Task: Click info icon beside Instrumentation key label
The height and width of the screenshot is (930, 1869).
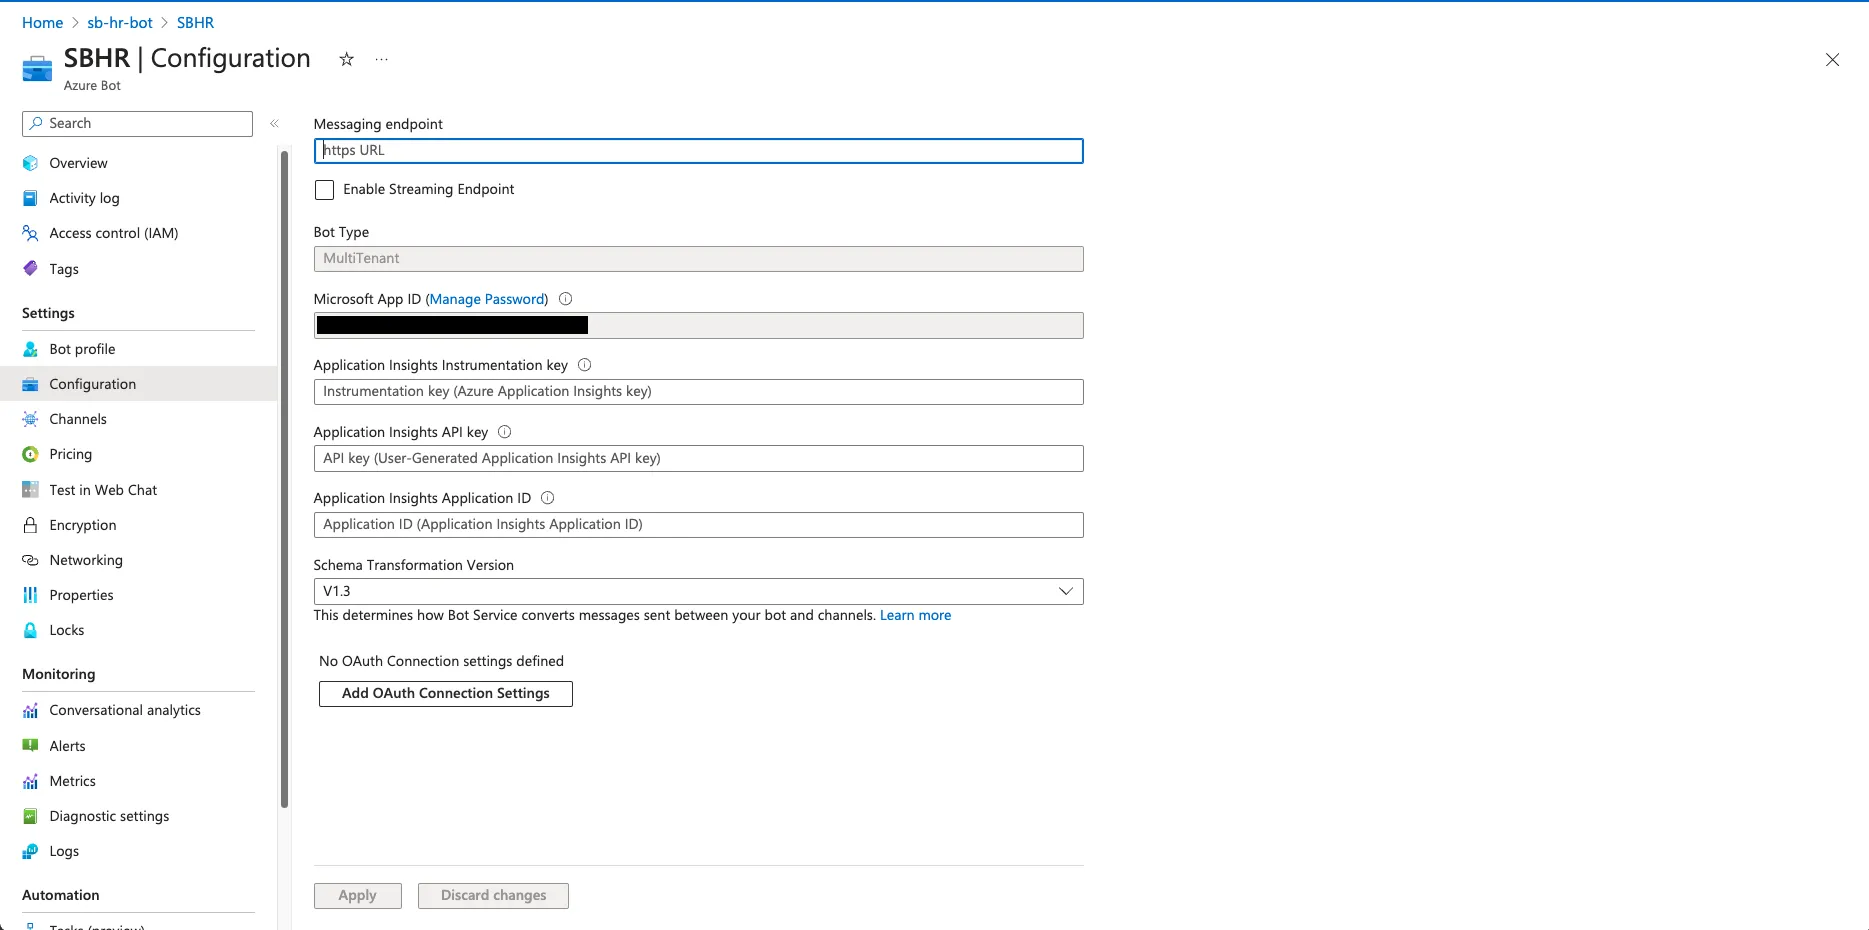Action: click(585, 365)
